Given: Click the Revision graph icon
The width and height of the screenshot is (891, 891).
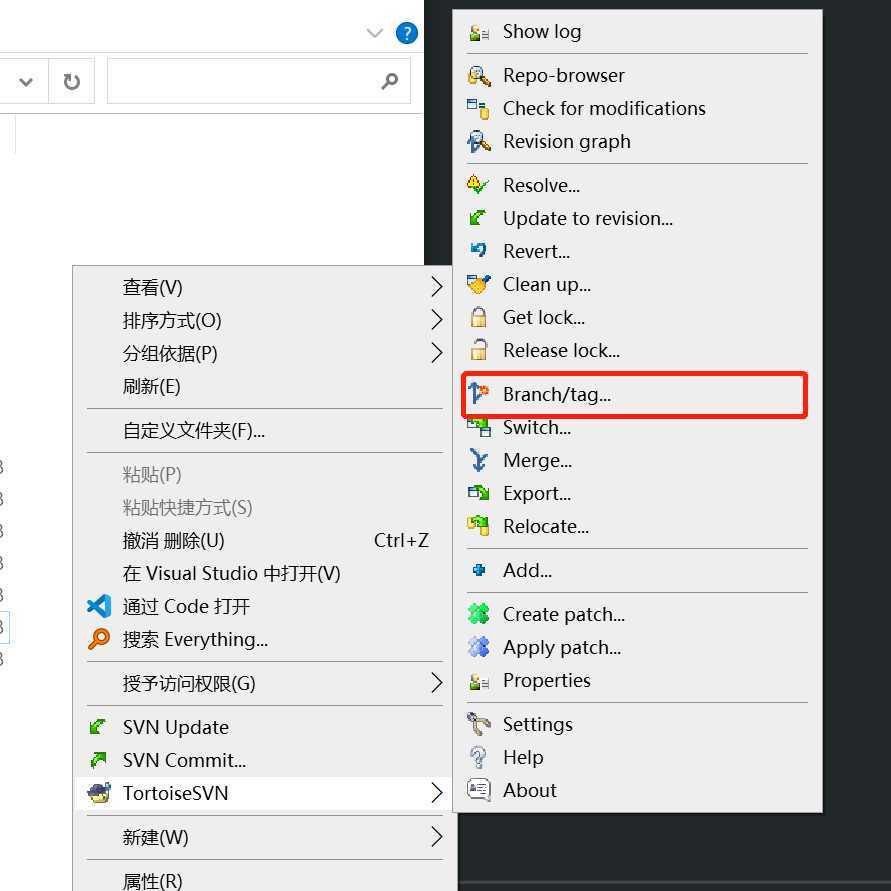Looking at the screenshot, I should pyautogui.click(x=478, y=141).
